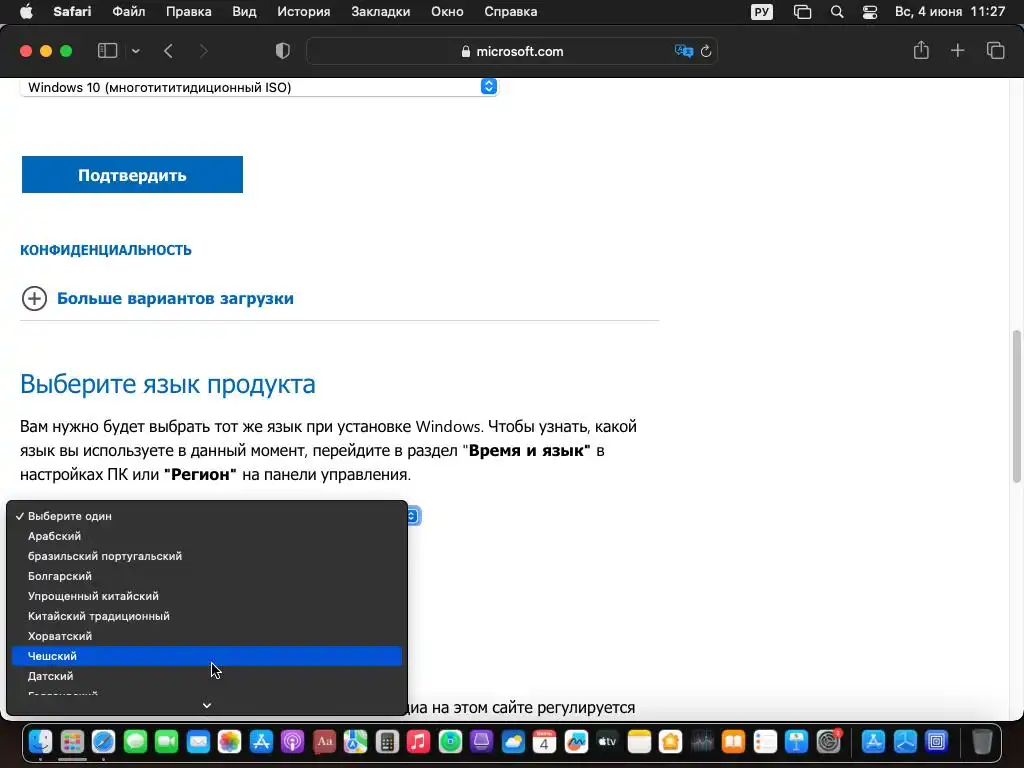Image resolution: width=1024 pixels, height=768 pixels.
Task: Open Weather from the Dock
Action: tap(513, 742)
